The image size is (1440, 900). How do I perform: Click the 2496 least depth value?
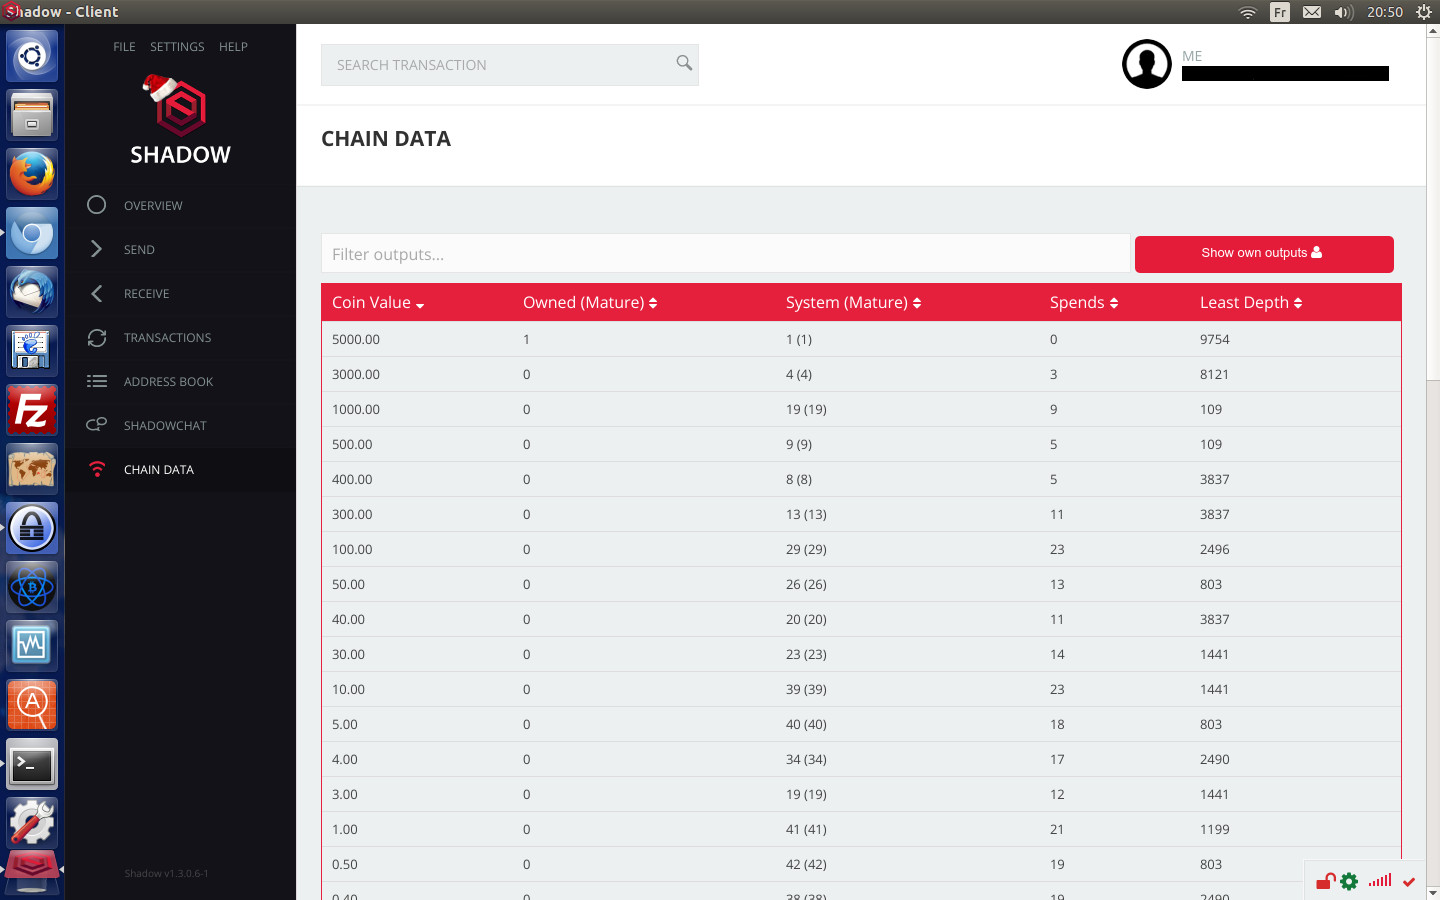pos(1215,549)
